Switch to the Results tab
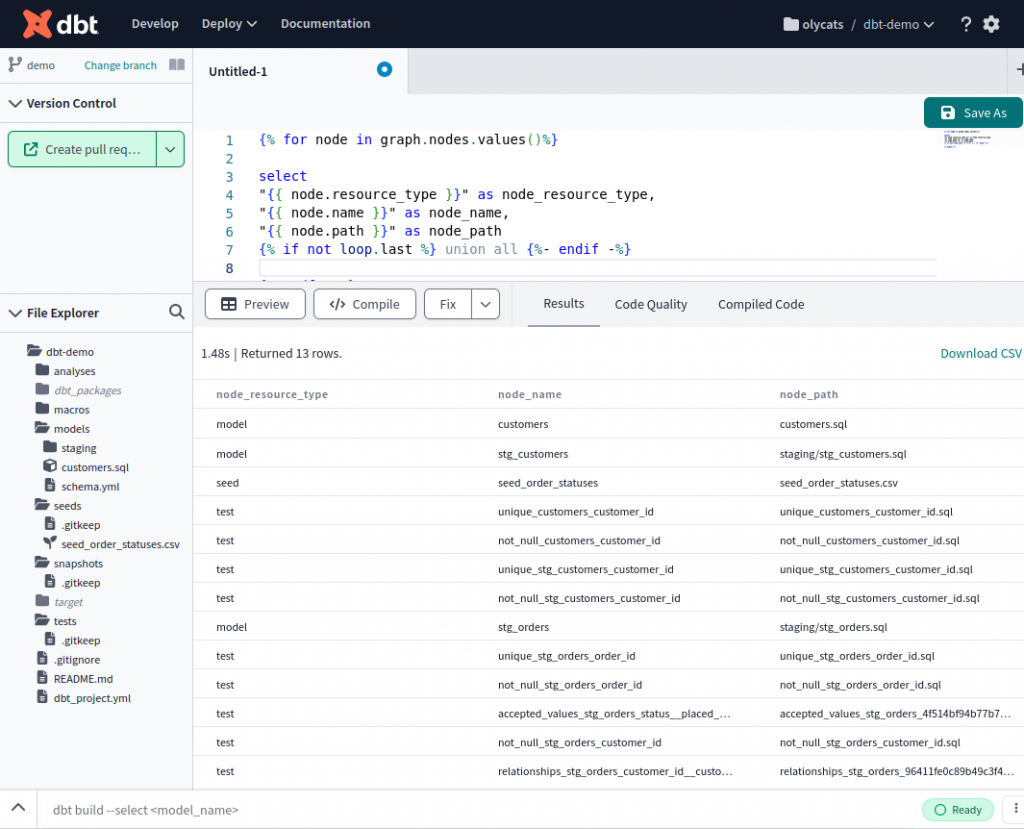 pyautogui.click(x=564, y=304)
